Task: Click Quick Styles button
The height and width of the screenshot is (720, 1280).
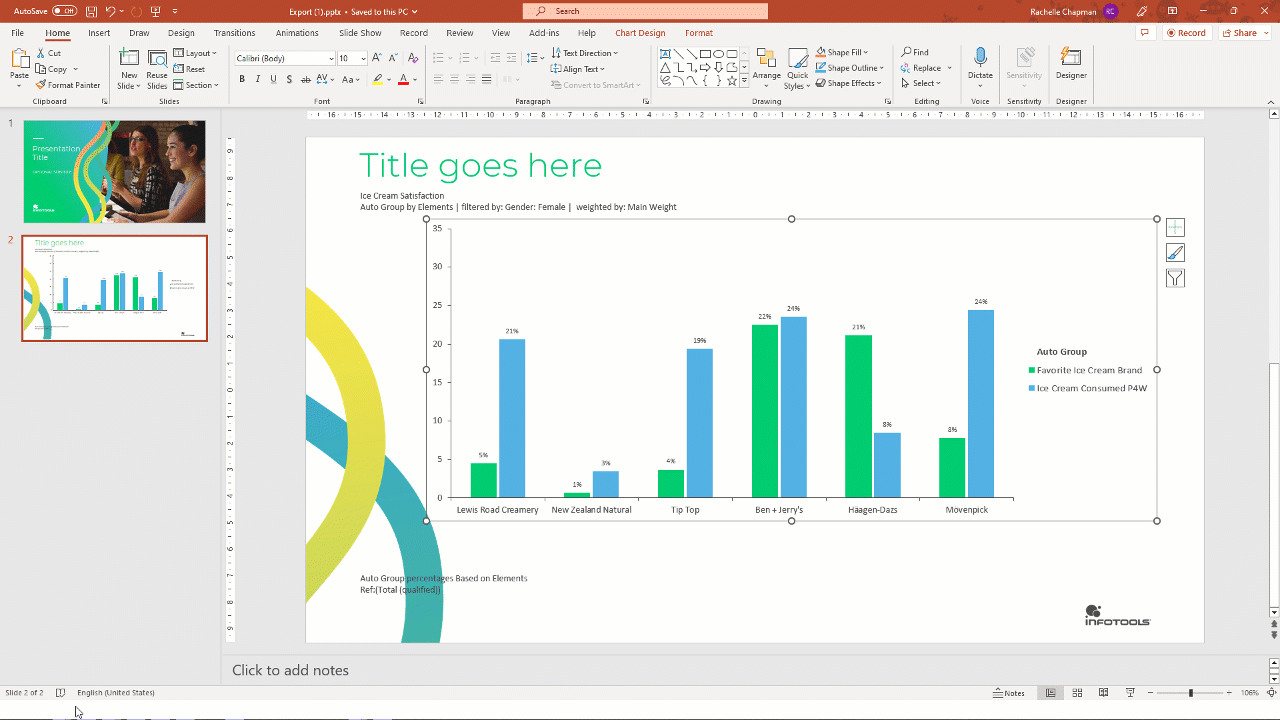Action: tap(797, 69)
